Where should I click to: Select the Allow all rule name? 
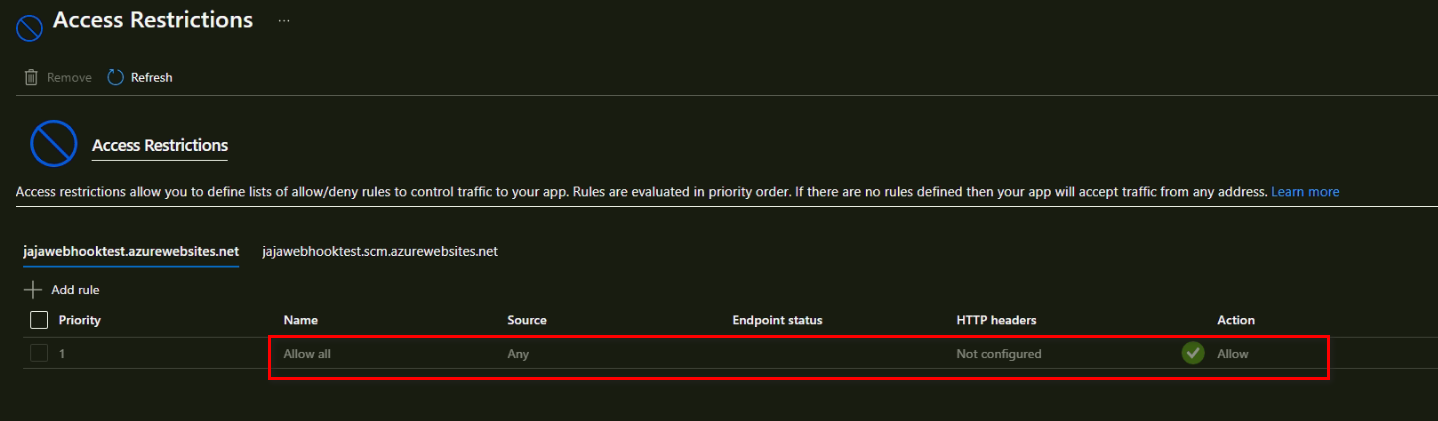[x=307, y=353]
